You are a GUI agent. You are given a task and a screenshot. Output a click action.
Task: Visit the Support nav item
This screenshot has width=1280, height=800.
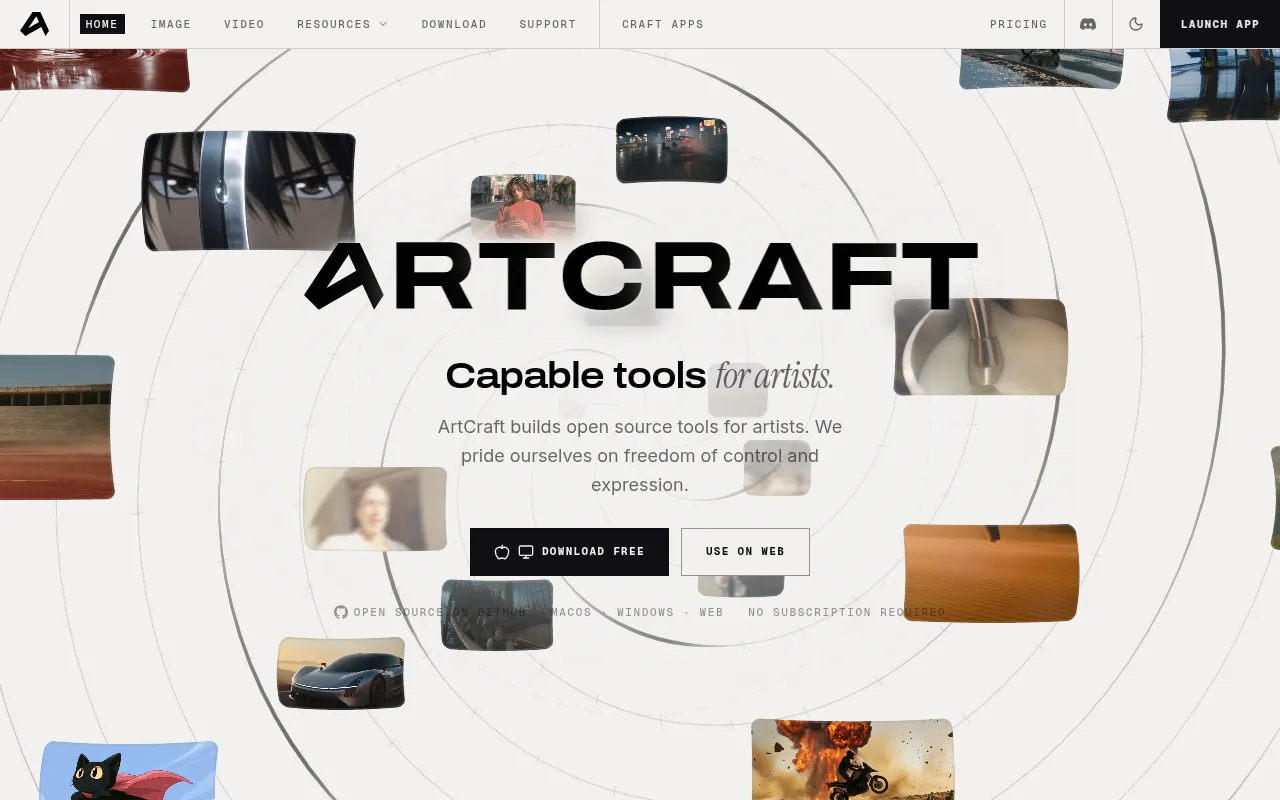[548, 24]
